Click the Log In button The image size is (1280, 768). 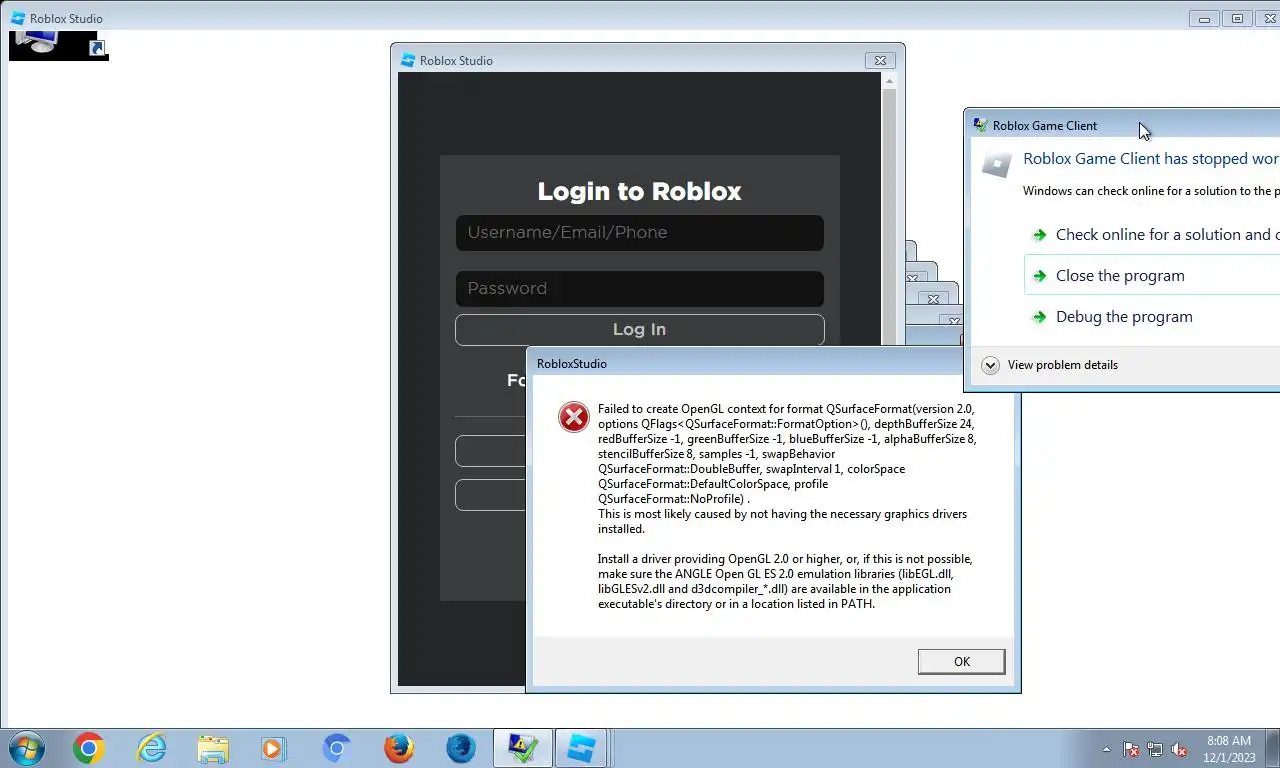pos(639,329)
